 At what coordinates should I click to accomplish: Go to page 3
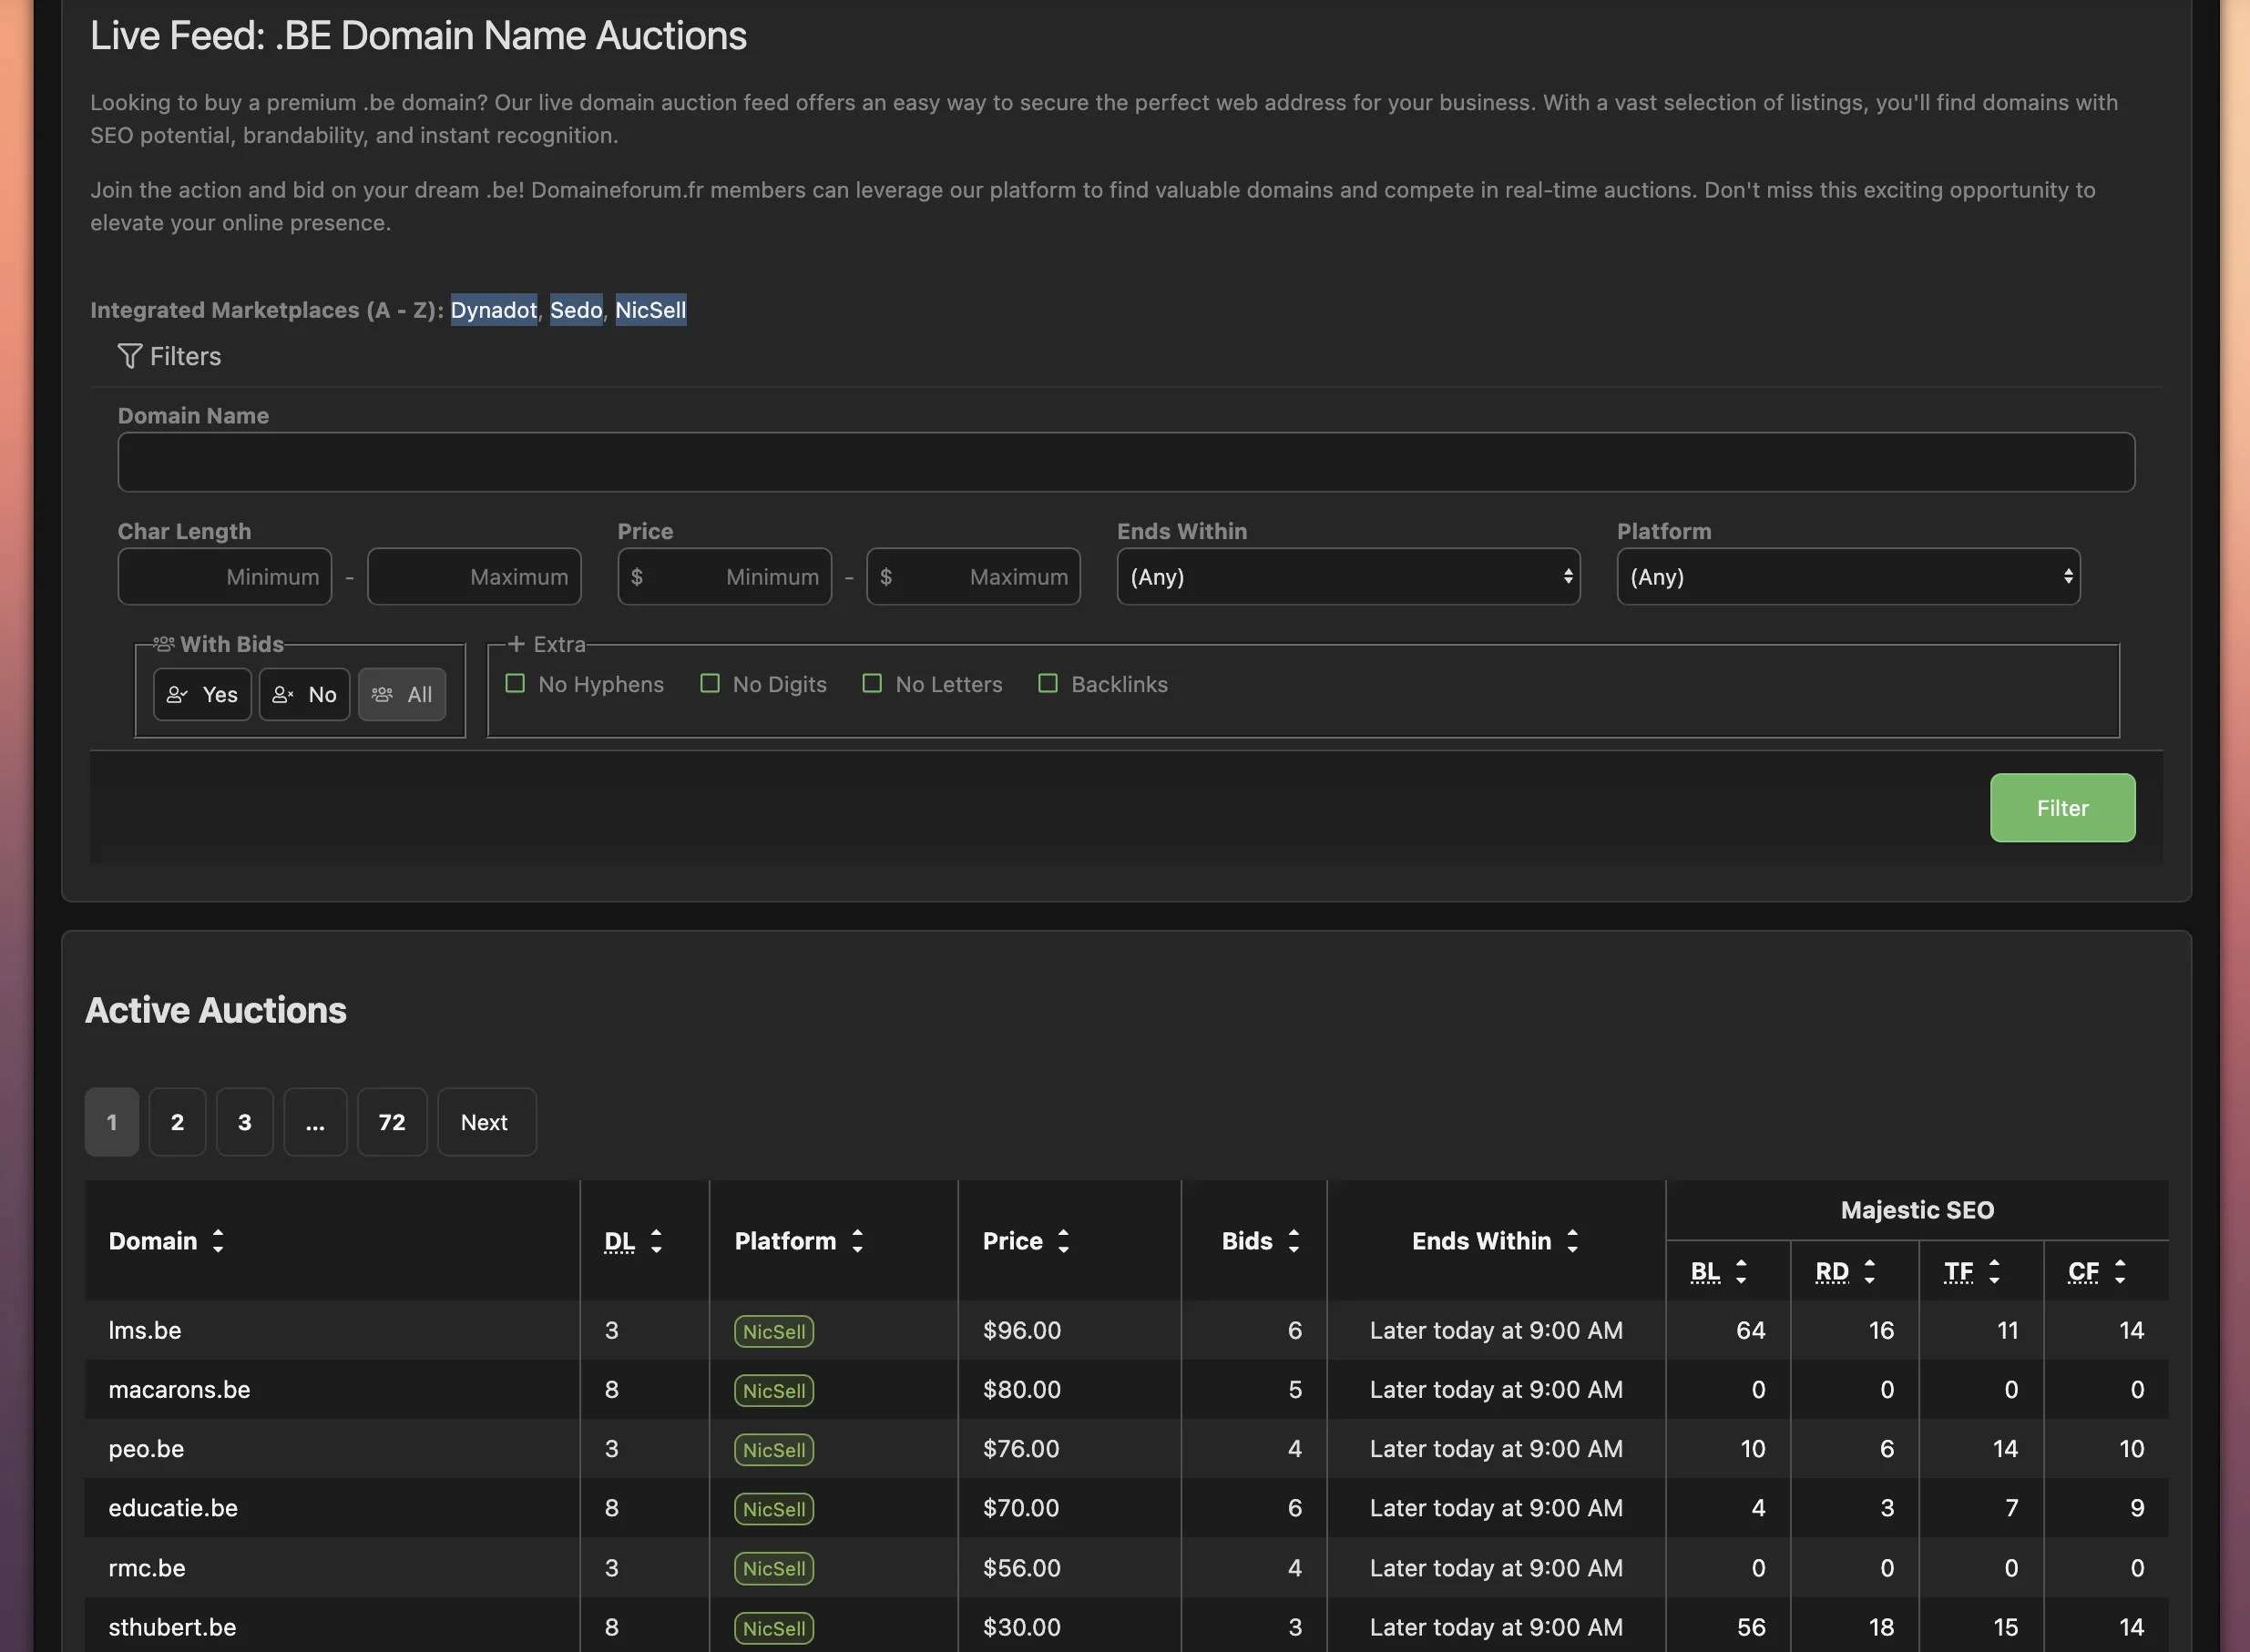tap(245, 1122)
